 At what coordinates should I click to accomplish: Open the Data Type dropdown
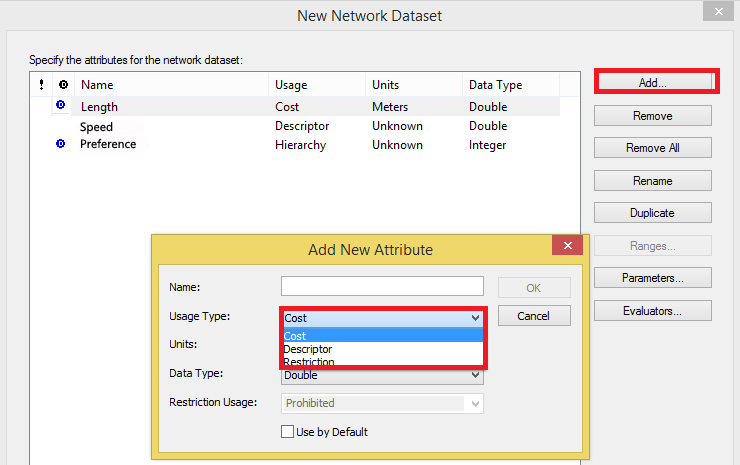(382, 376)
